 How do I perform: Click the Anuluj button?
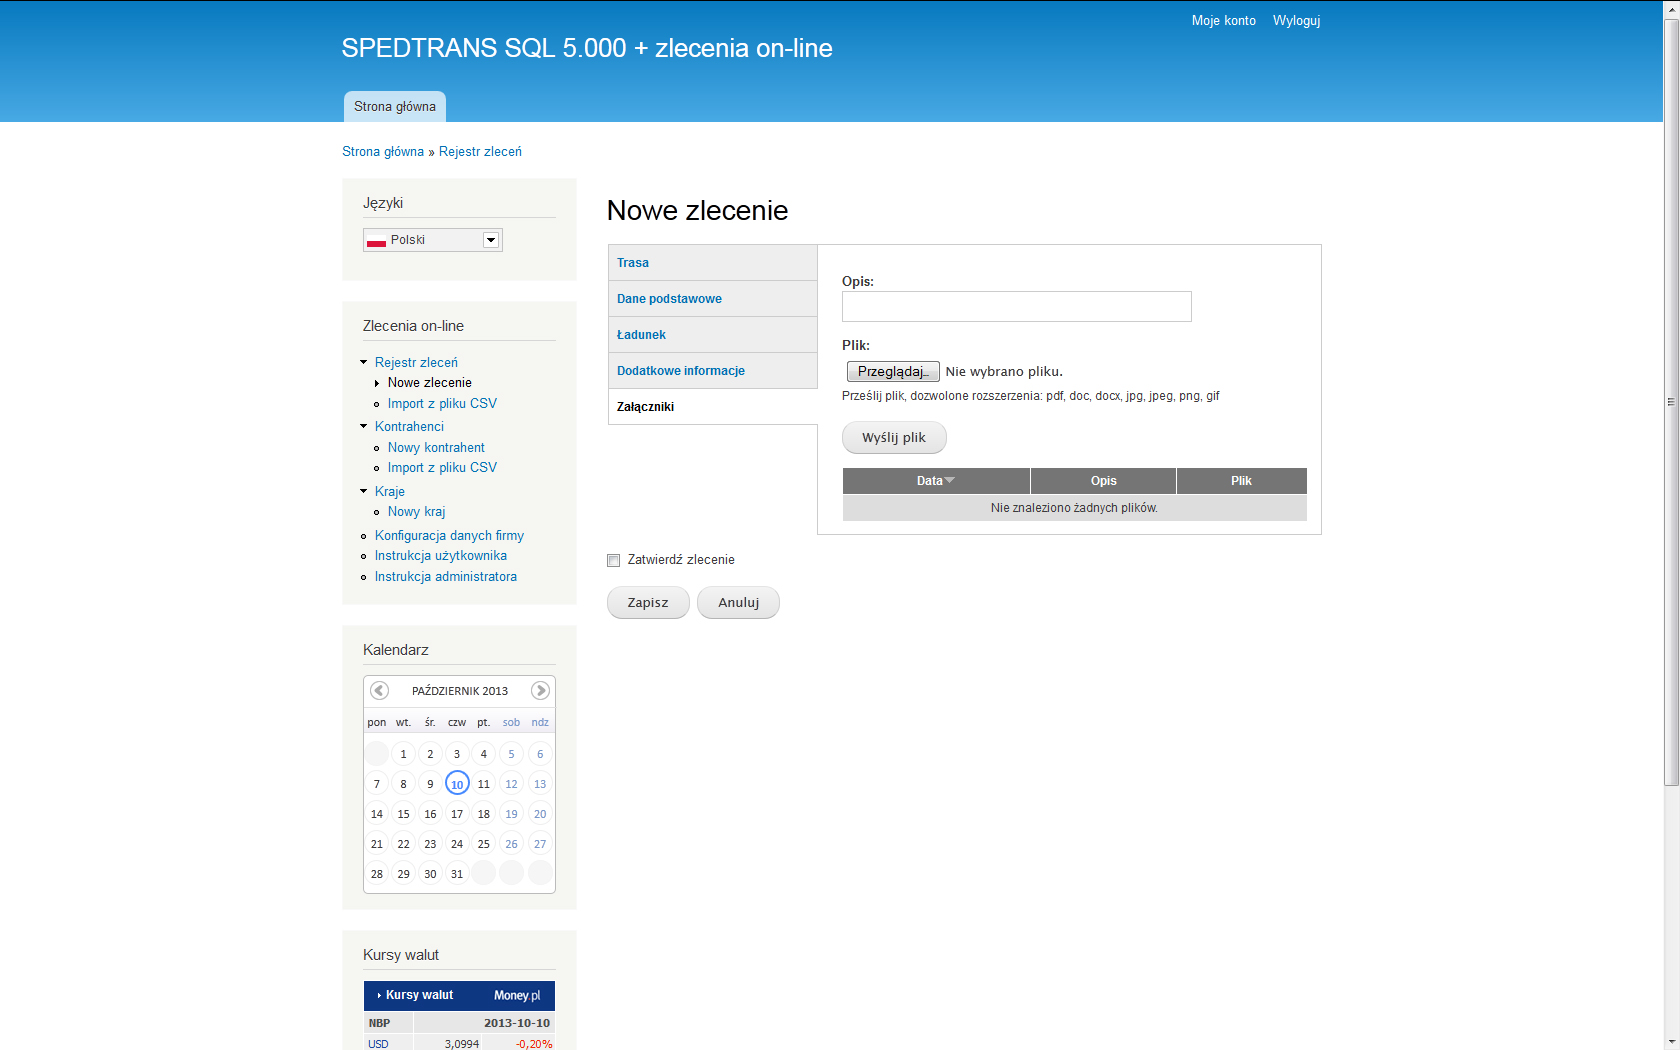point(738,603)
